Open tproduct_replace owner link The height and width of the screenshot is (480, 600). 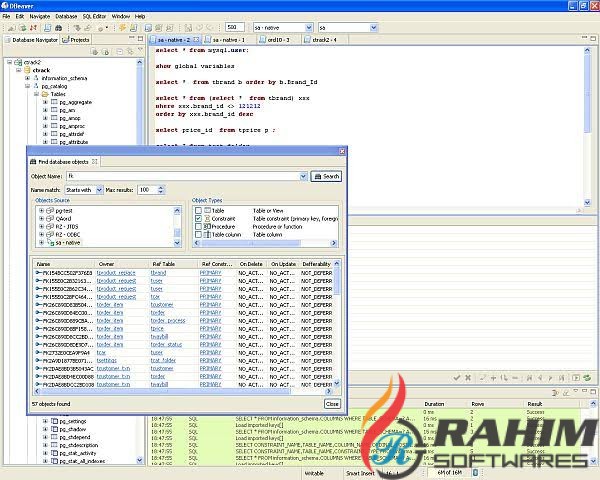pyautogui.click(x=115, y=272)
